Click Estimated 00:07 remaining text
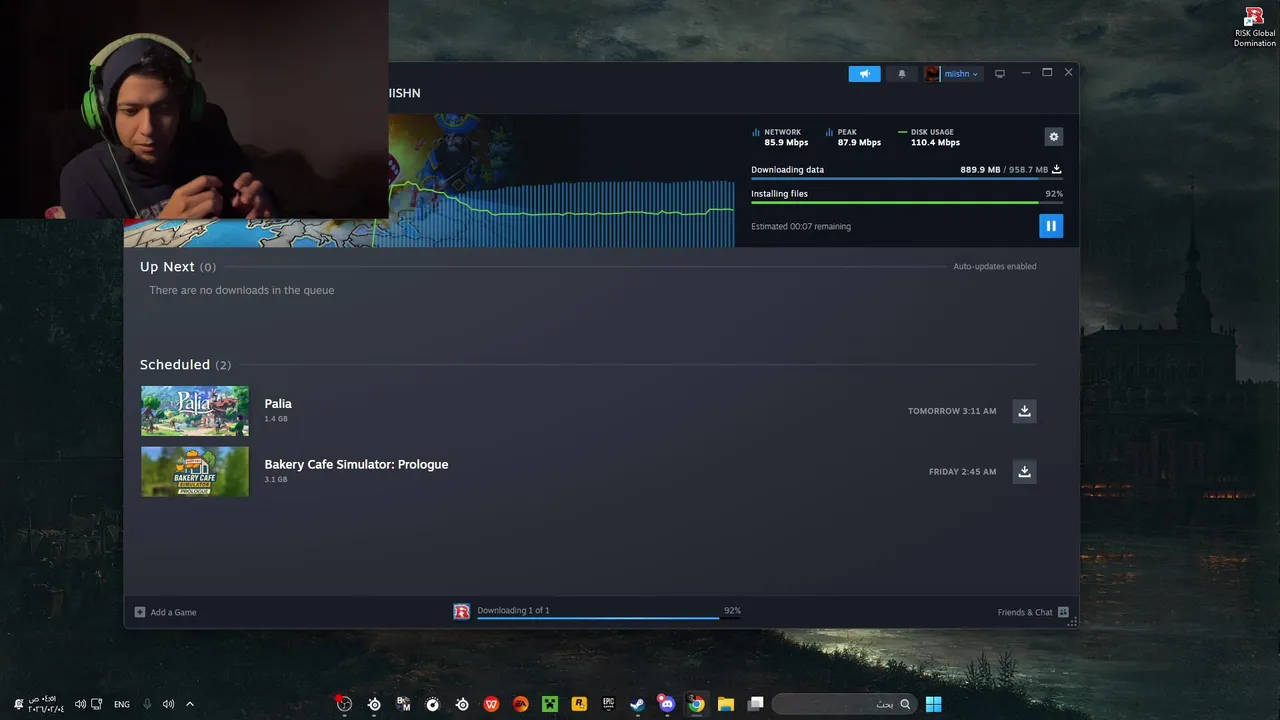Viewport: 1280px width, 720px height. 801,226
